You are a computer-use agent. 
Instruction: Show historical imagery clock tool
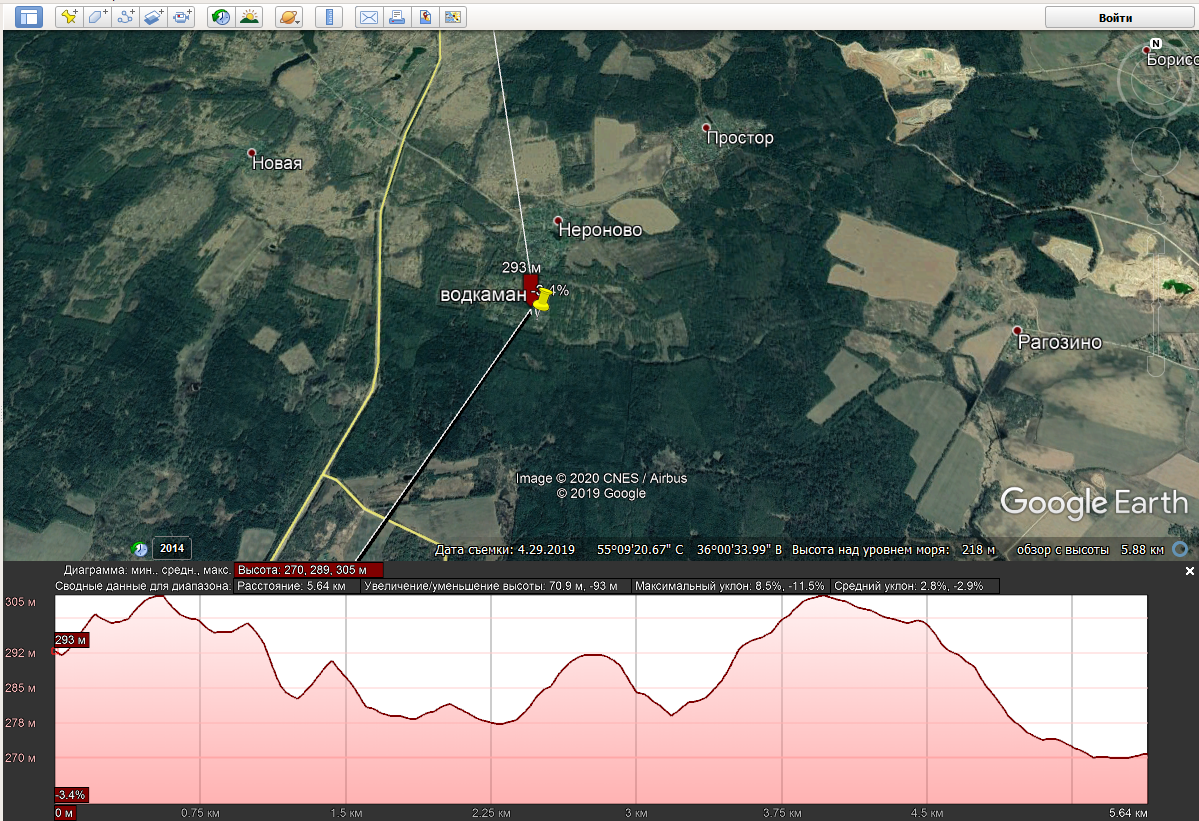pos(221,17)
